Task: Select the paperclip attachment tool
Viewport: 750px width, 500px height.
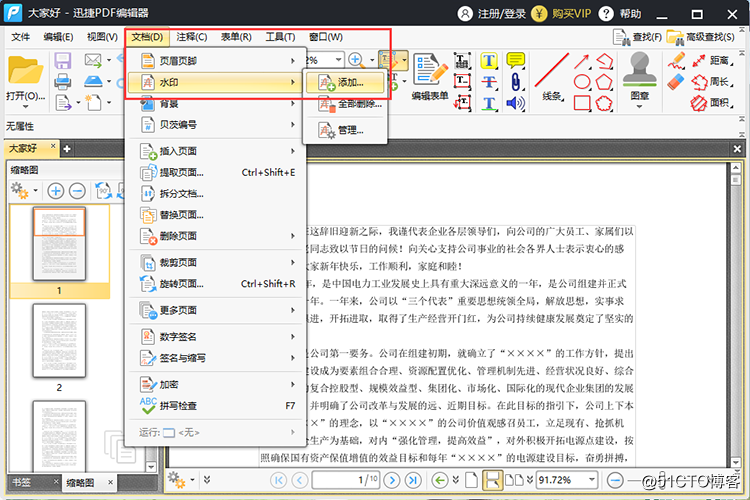Action: tap(515, 81)
